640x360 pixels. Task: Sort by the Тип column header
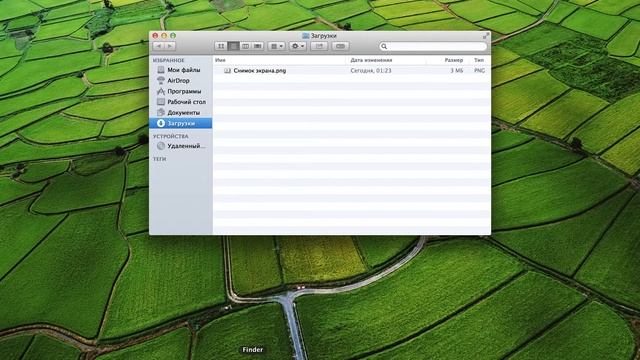coord(480,60)
